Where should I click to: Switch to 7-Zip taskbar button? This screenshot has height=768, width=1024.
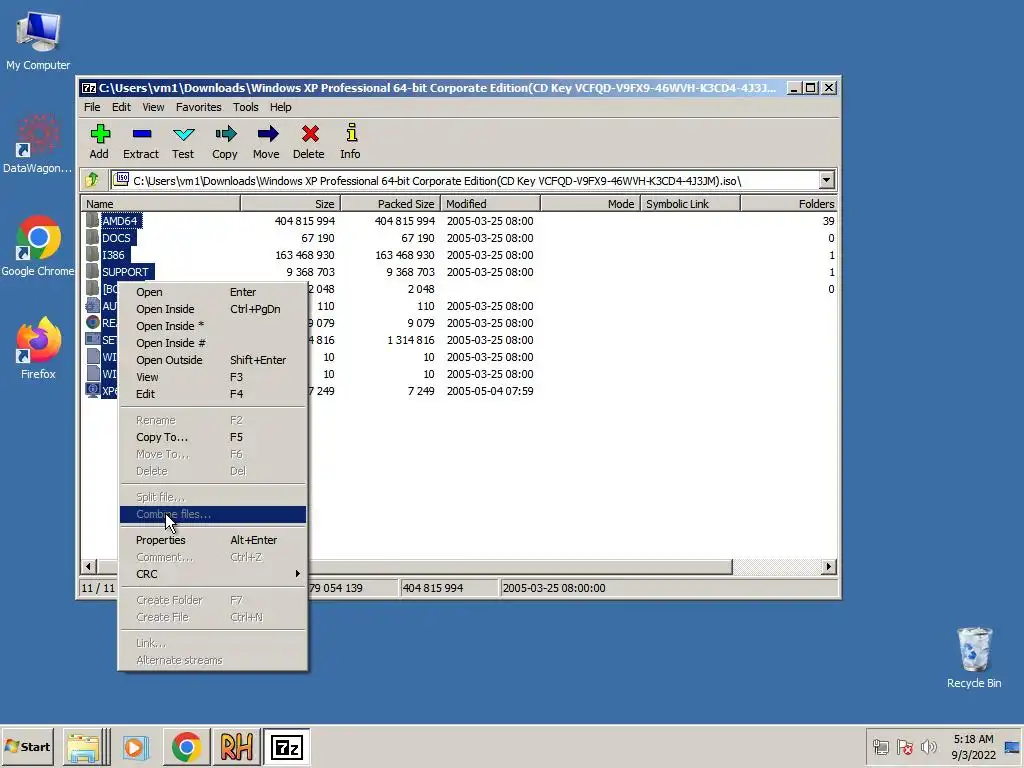(287, 747)
